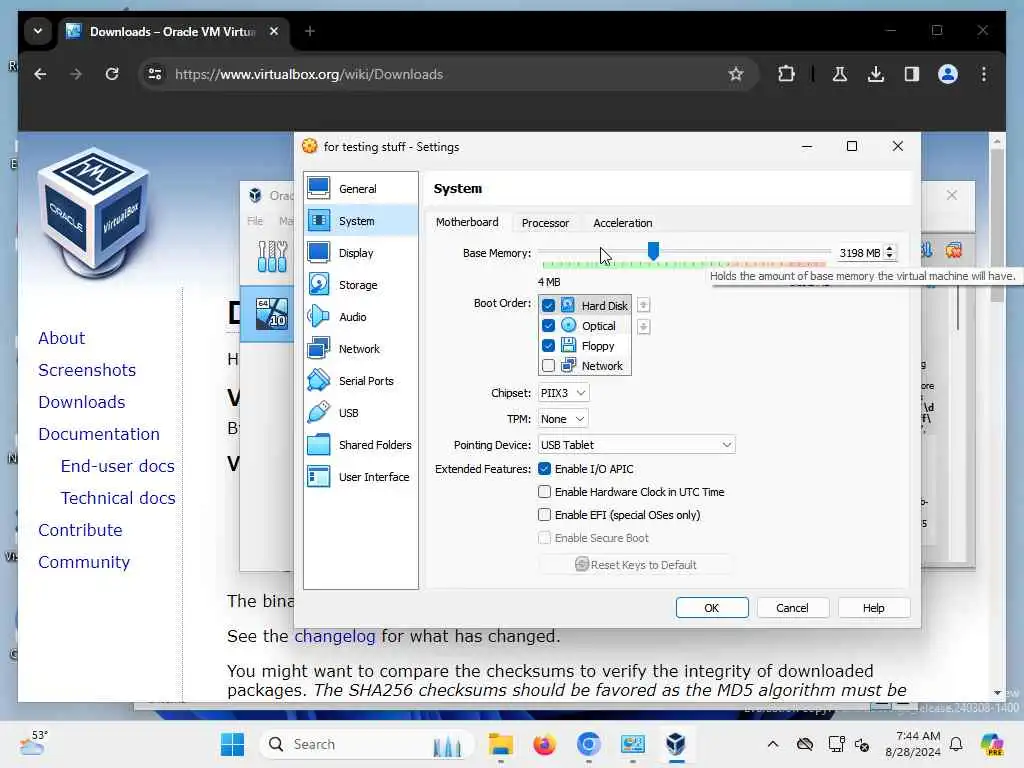Open Pointing Device USB Tablet dropdown
The image size is (1024, 768).
[x=636, y=445]
